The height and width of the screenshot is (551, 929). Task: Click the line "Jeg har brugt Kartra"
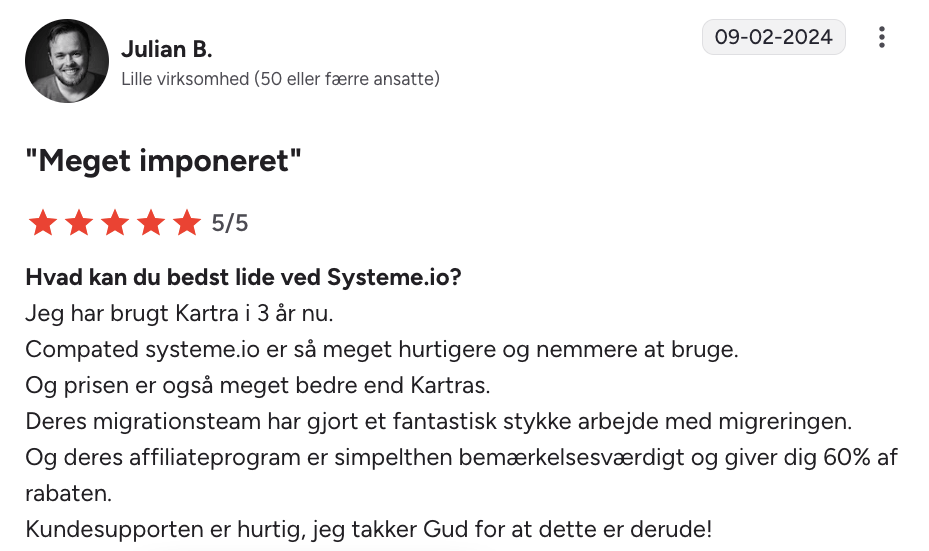(x=179, y=313)
